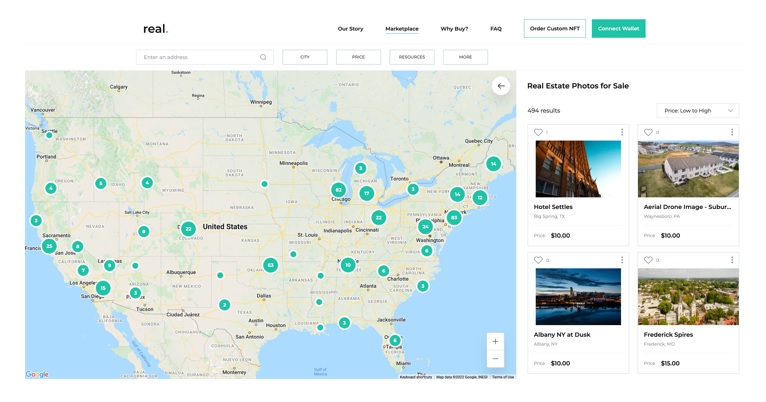Image resolution: width=766 pixels, height=402 pixels.
Task: Open the map Keyboard shortcuts link
Action: click(416, 377)
